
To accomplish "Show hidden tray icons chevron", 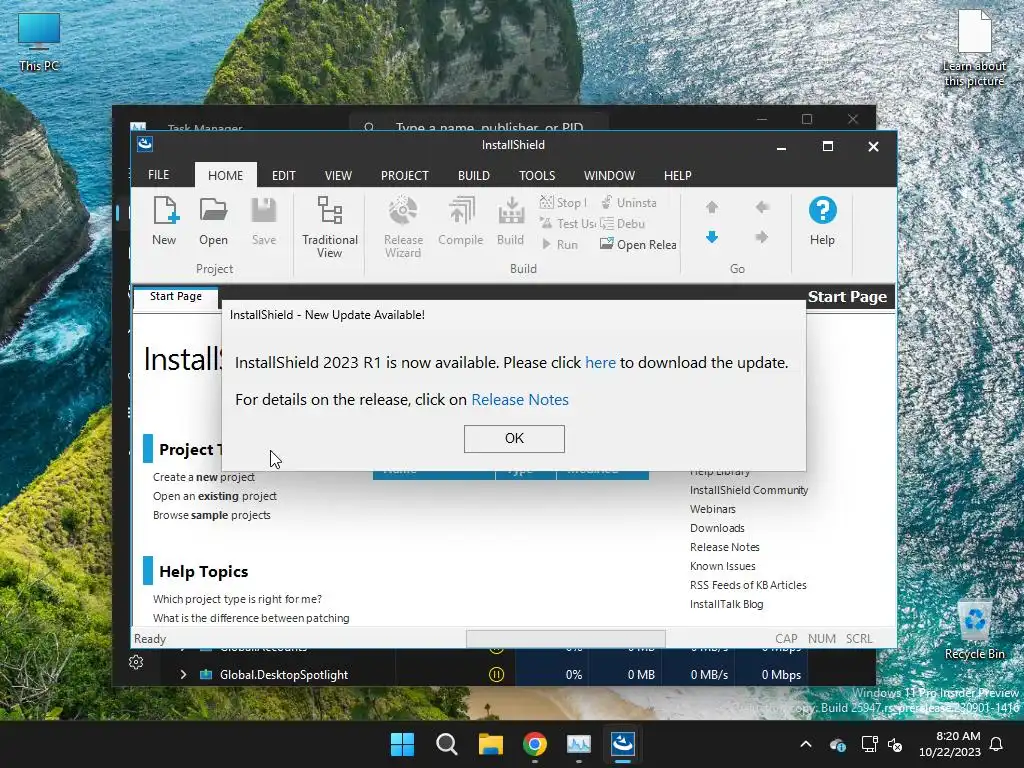I will [806, 744].
